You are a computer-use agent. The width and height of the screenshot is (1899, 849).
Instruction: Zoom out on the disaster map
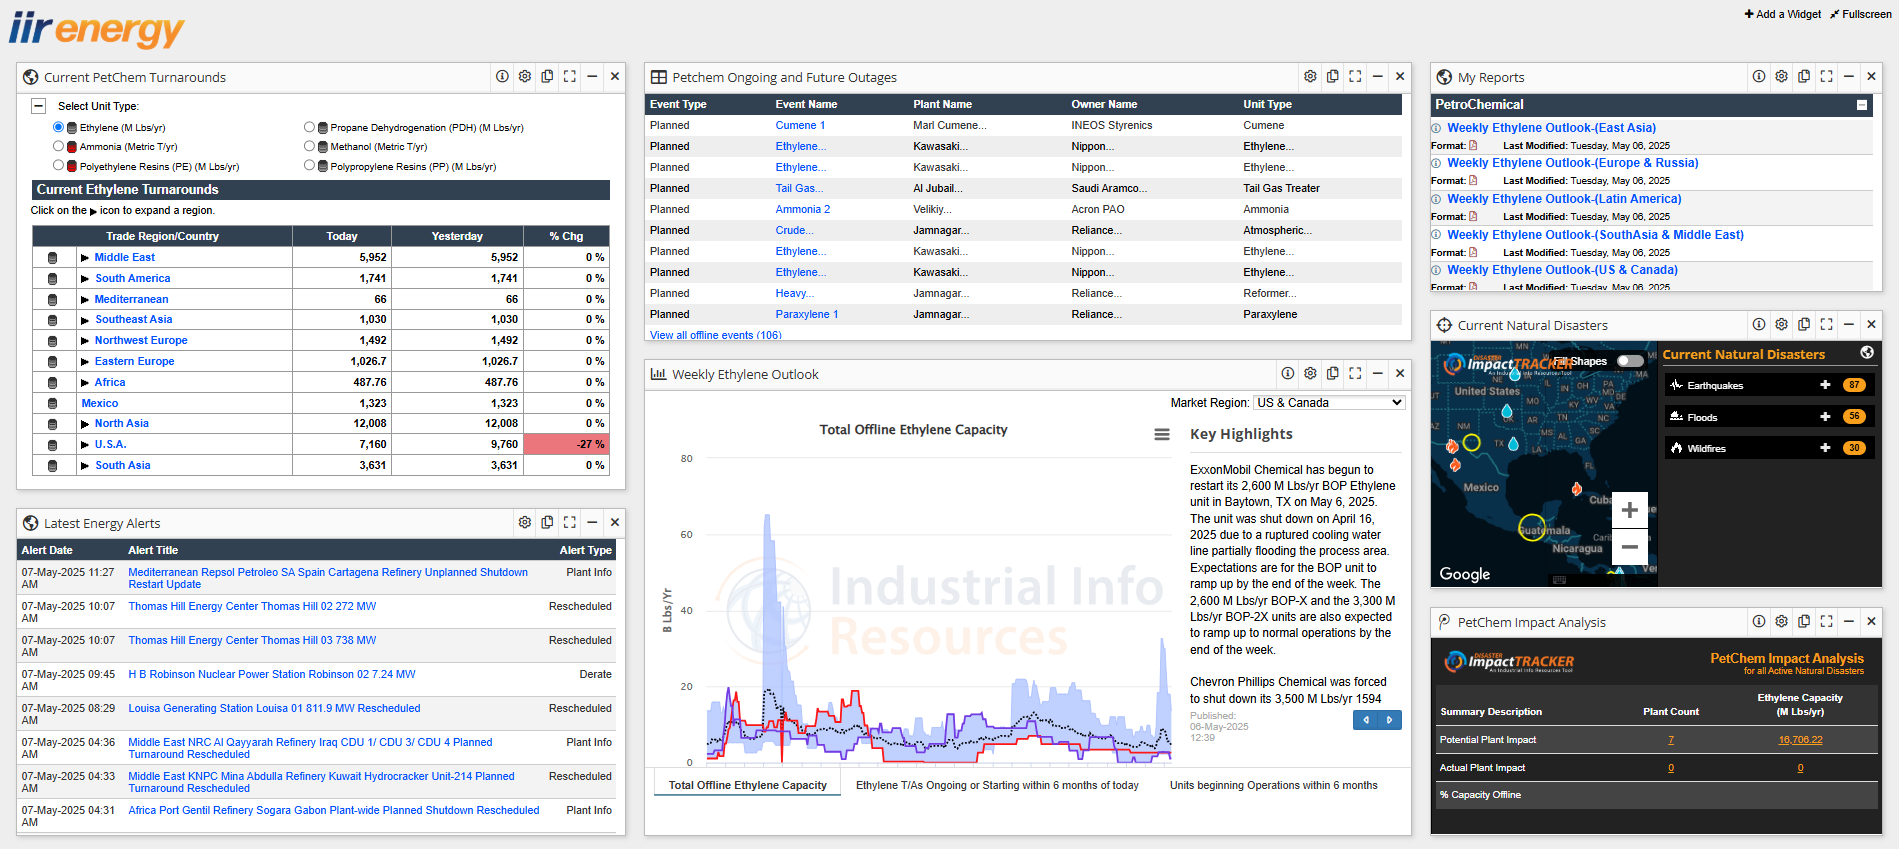tap(1629, 547)
